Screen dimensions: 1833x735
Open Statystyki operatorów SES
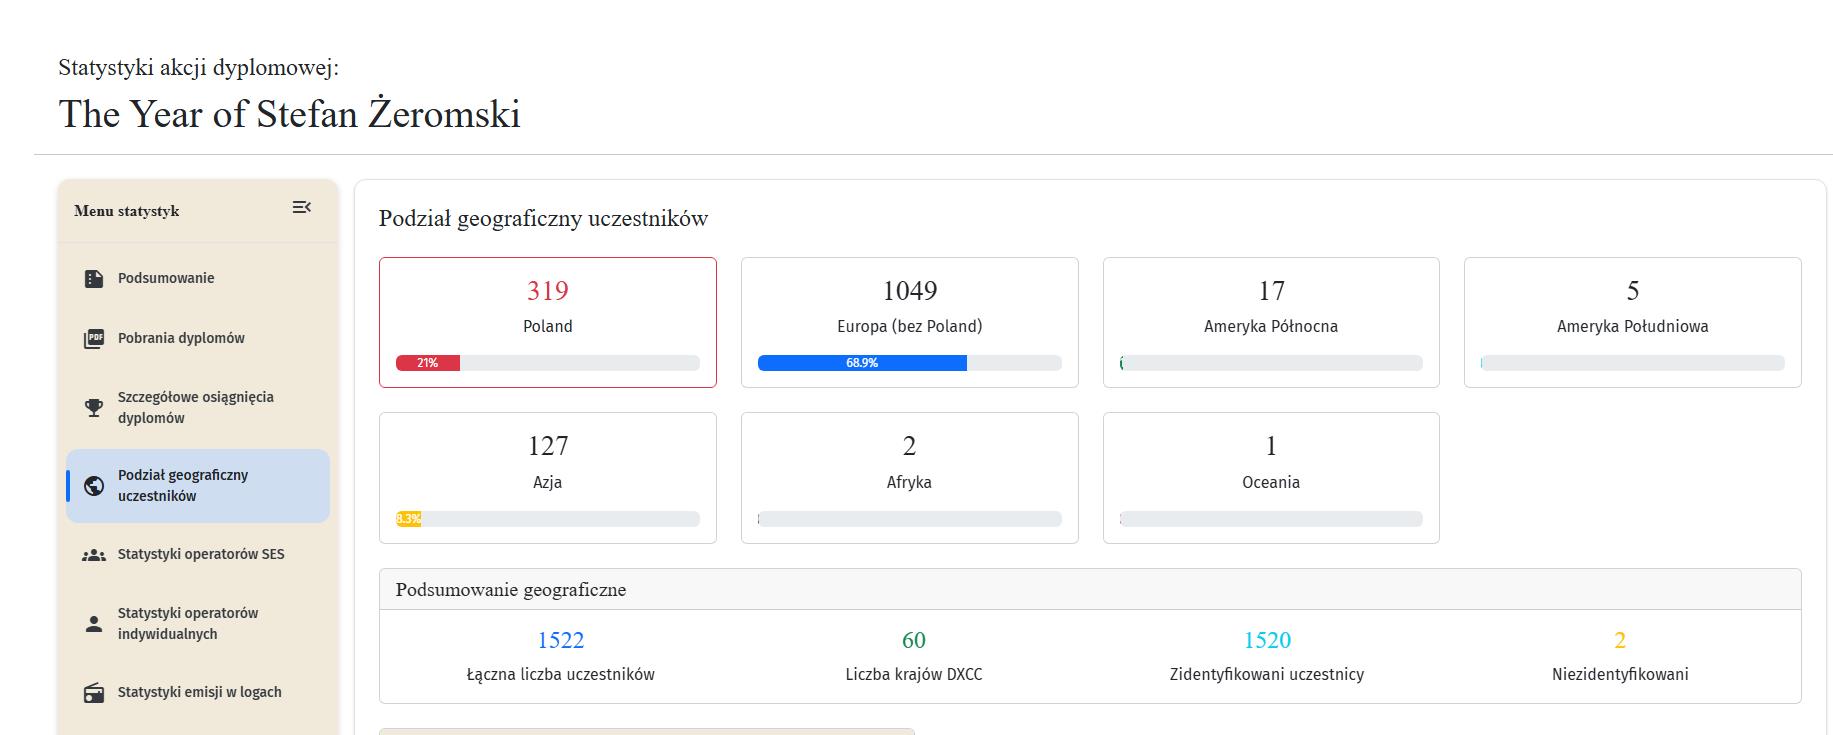point(201,554)
